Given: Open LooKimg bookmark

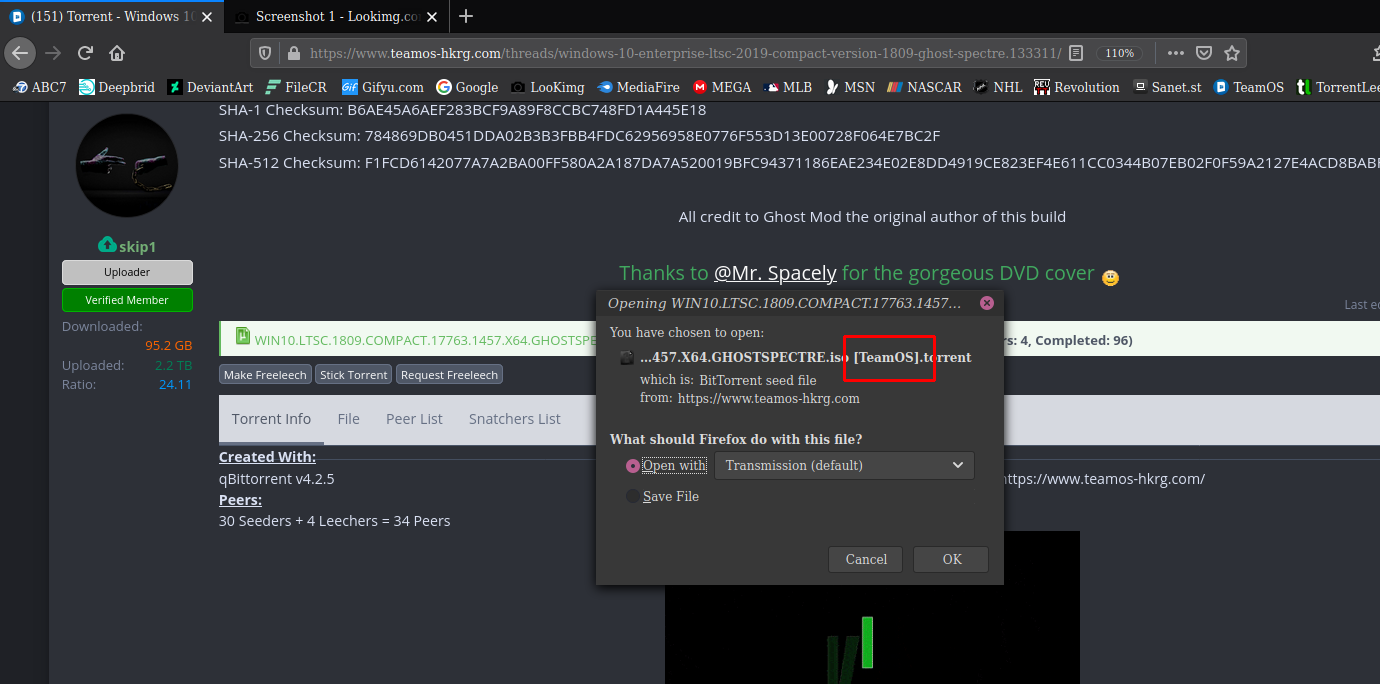Looking at the screenshot, I should pos(547,87).
